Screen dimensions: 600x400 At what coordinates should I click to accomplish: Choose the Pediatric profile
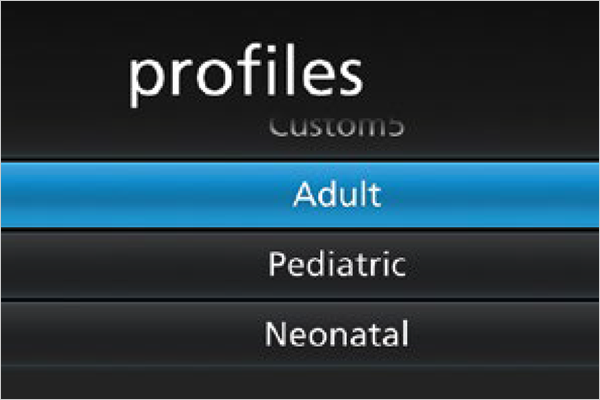pos(336,265)
